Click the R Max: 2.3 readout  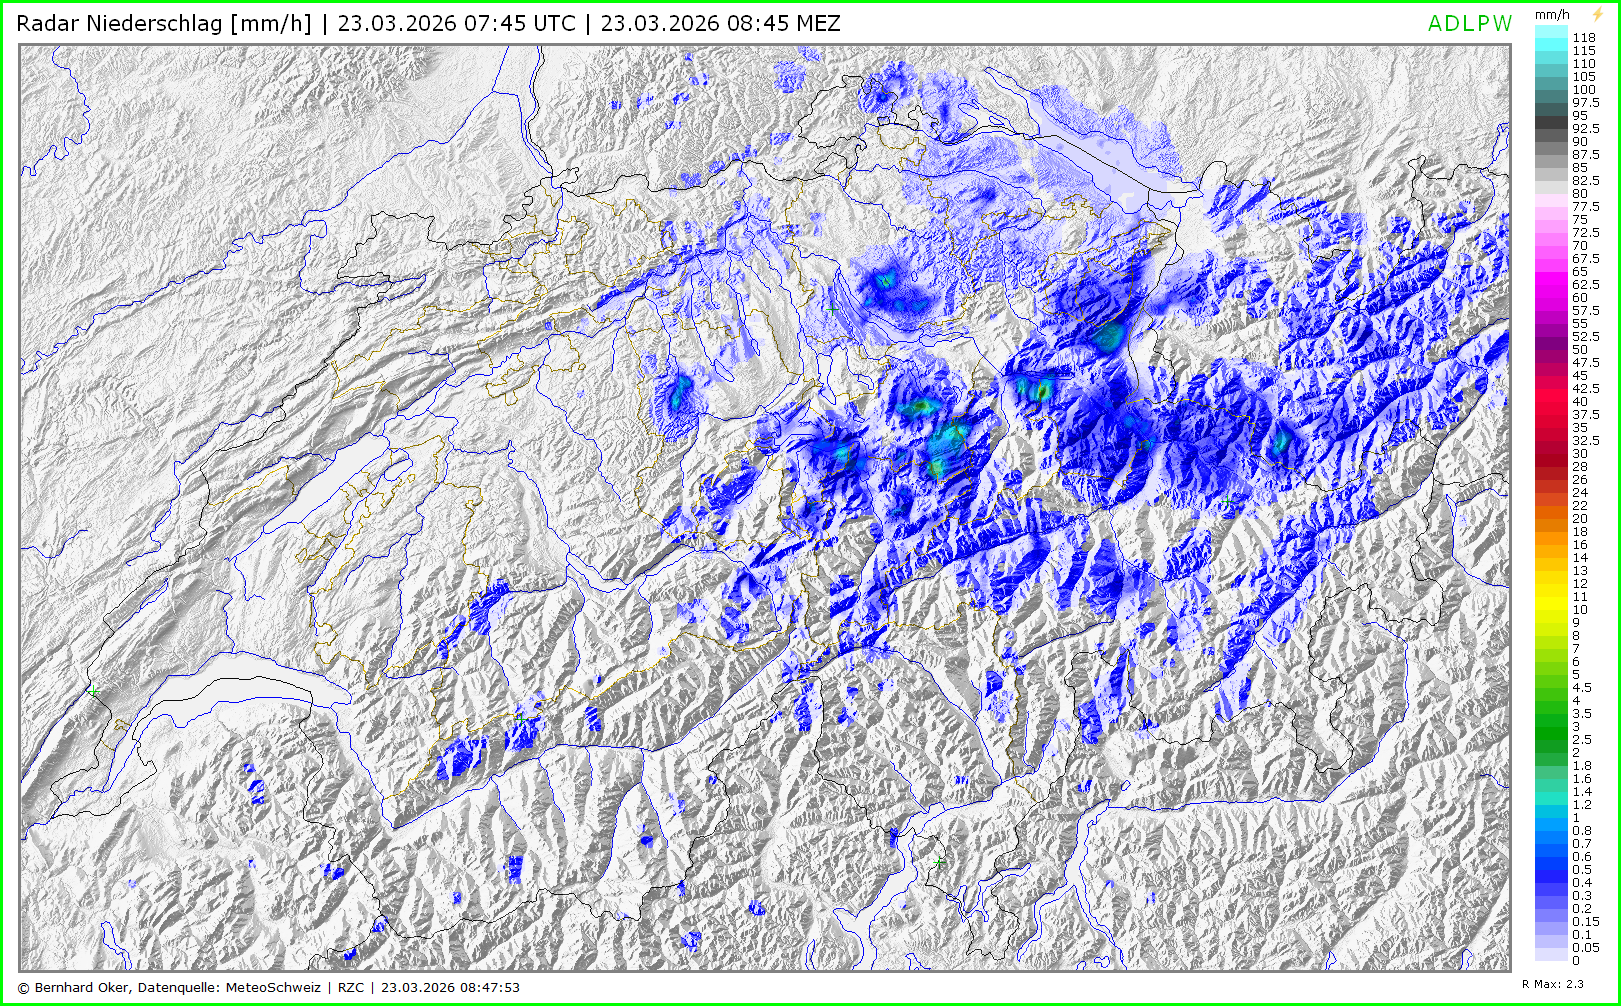coord(1552,984)
